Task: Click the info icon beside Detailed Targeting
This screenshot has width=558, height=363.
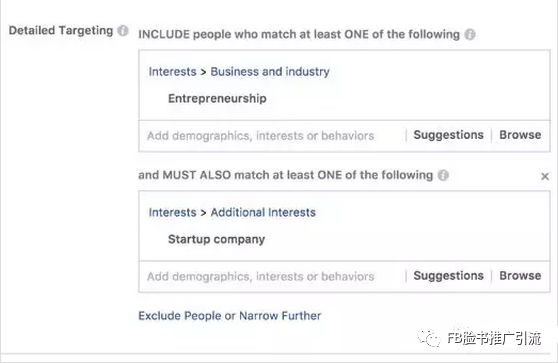Action: pyautogui.click(x=123, y=31)
